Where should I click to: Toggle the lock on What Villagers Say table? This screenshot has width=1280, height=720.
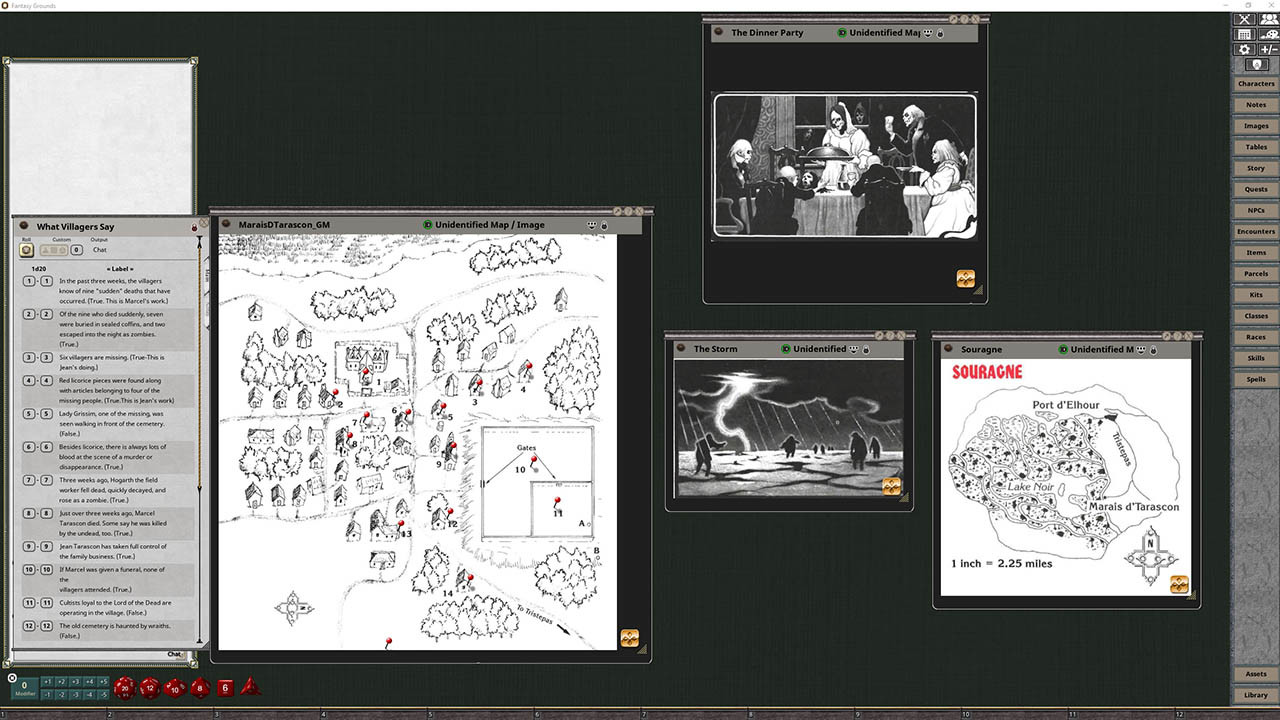pyautogui.click(x=194, y=228)
